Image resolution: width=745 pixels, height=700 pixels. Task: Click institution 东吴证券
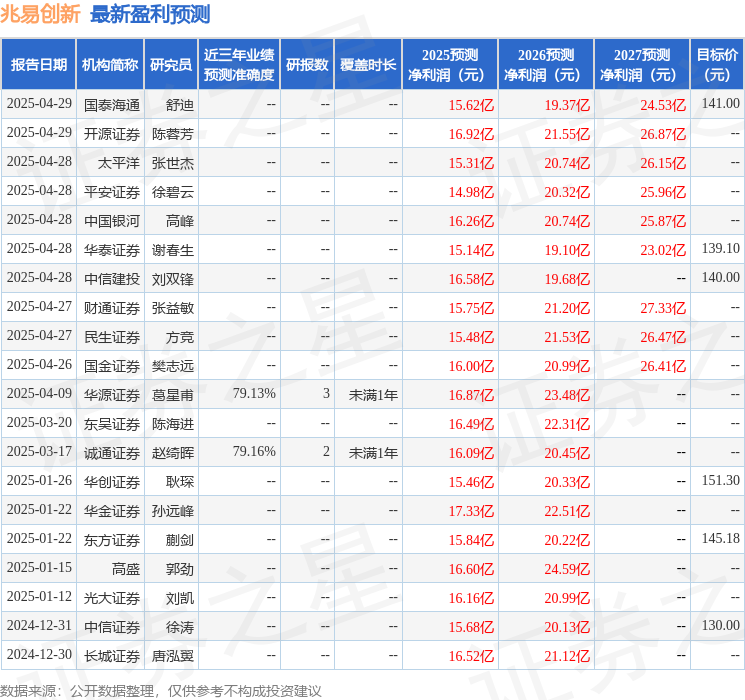pyautogui.click(x=112, y=424)
